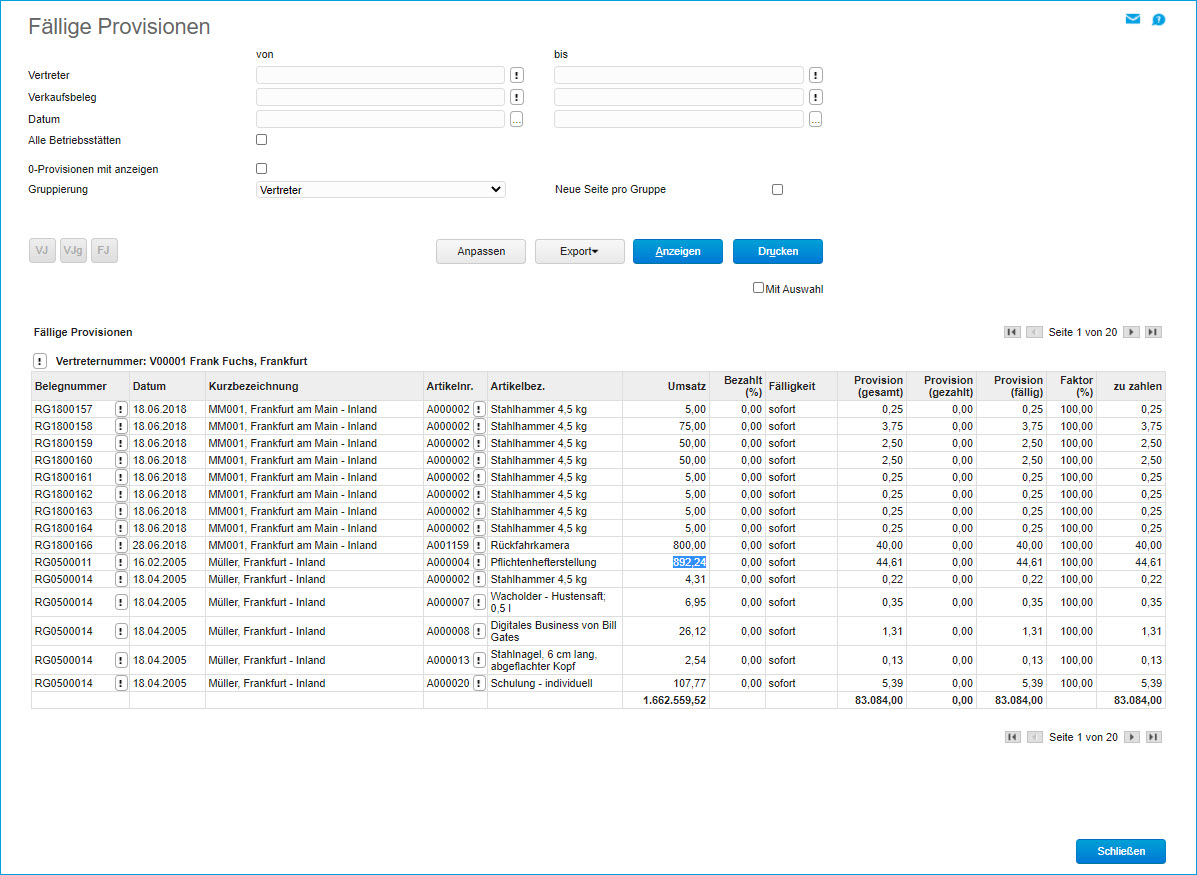Open article detail icon for A000008
The width and height of the screenshot is (1197, 875).
click(479, 631)
